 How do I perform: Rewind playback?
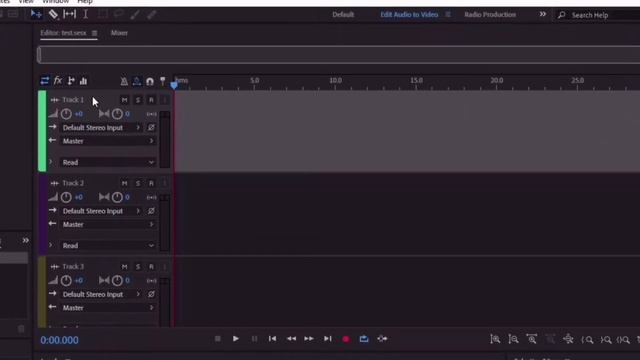(291, 339)
